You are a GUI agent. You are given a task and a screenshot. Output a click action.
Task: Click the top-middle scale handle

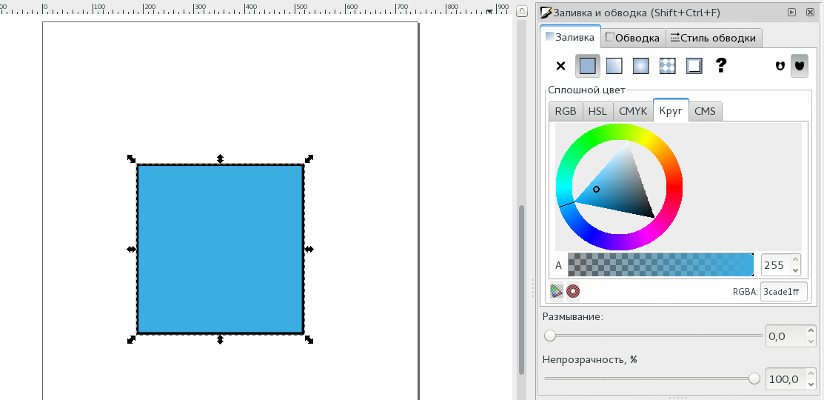pyautogui.click(x=220, y=159)
